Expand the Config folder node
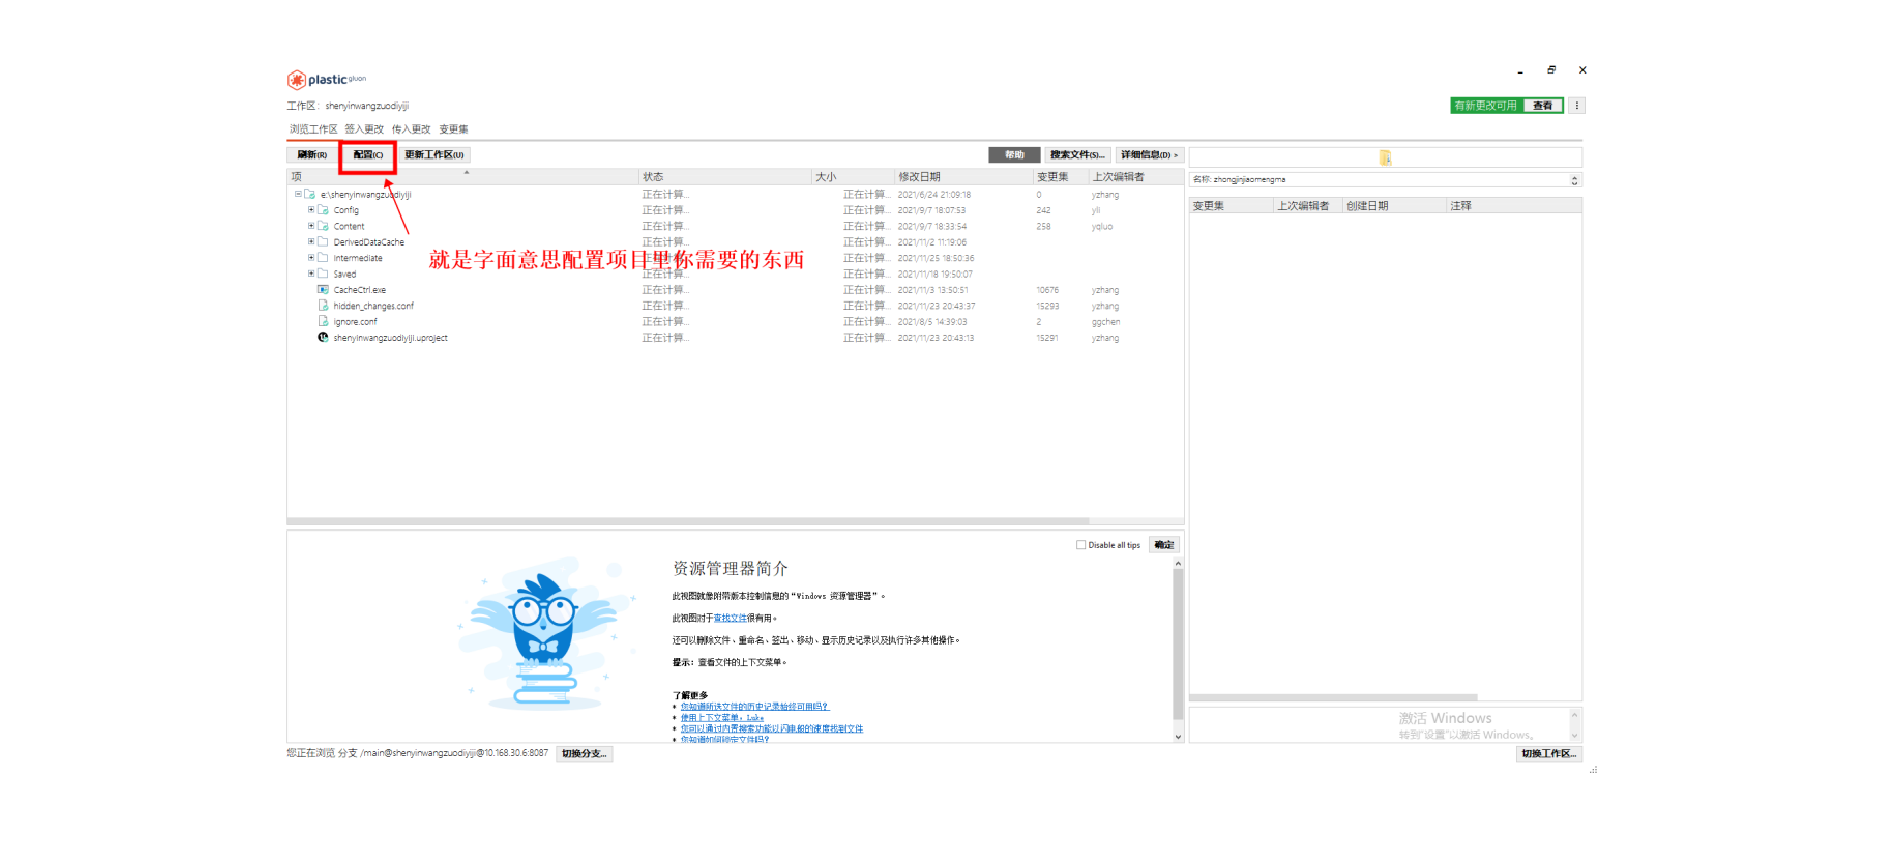This screenshot has height=850, width=1891. point(311,210)
